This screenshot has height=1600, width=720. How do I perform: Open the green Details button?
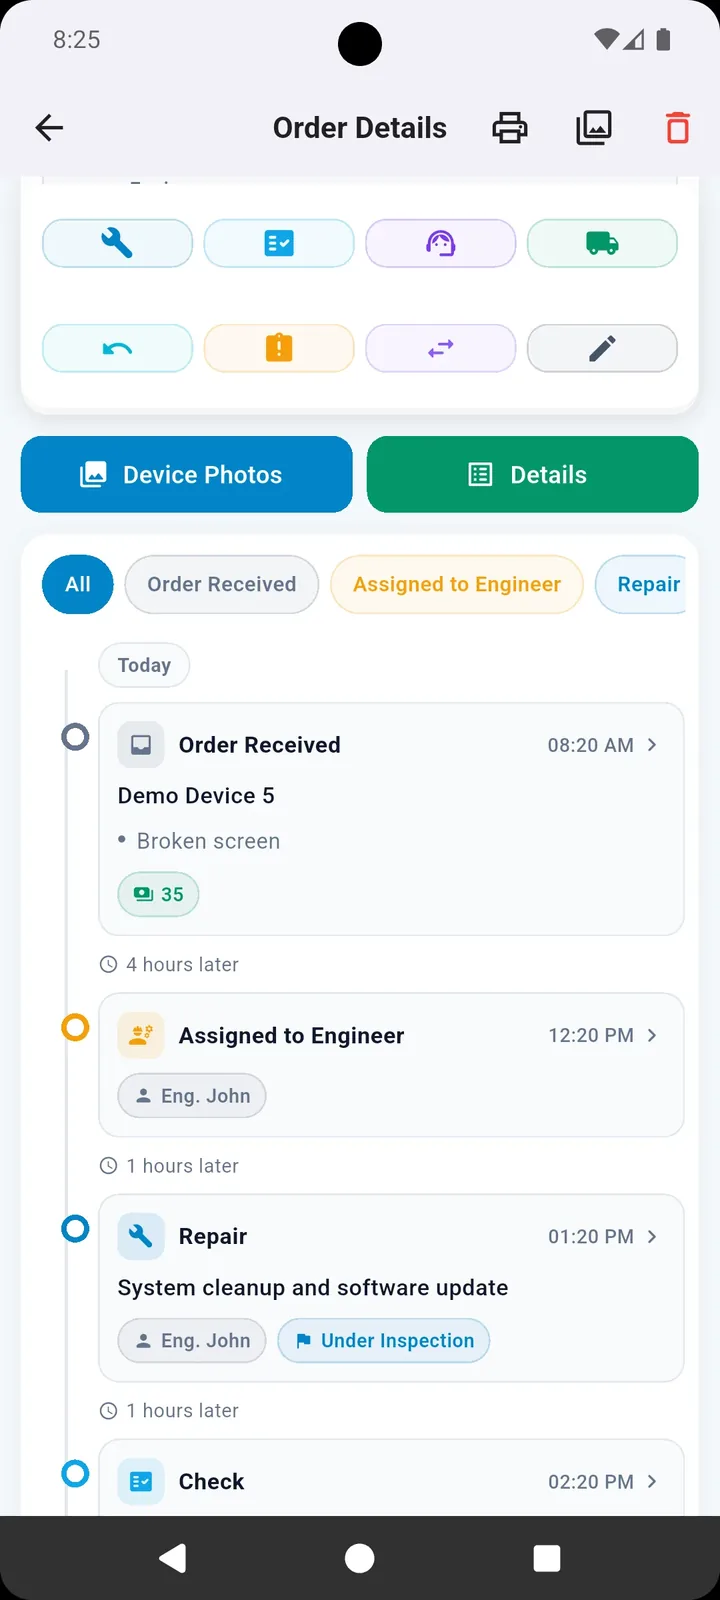pyautogui.click(x=533, y=474)
